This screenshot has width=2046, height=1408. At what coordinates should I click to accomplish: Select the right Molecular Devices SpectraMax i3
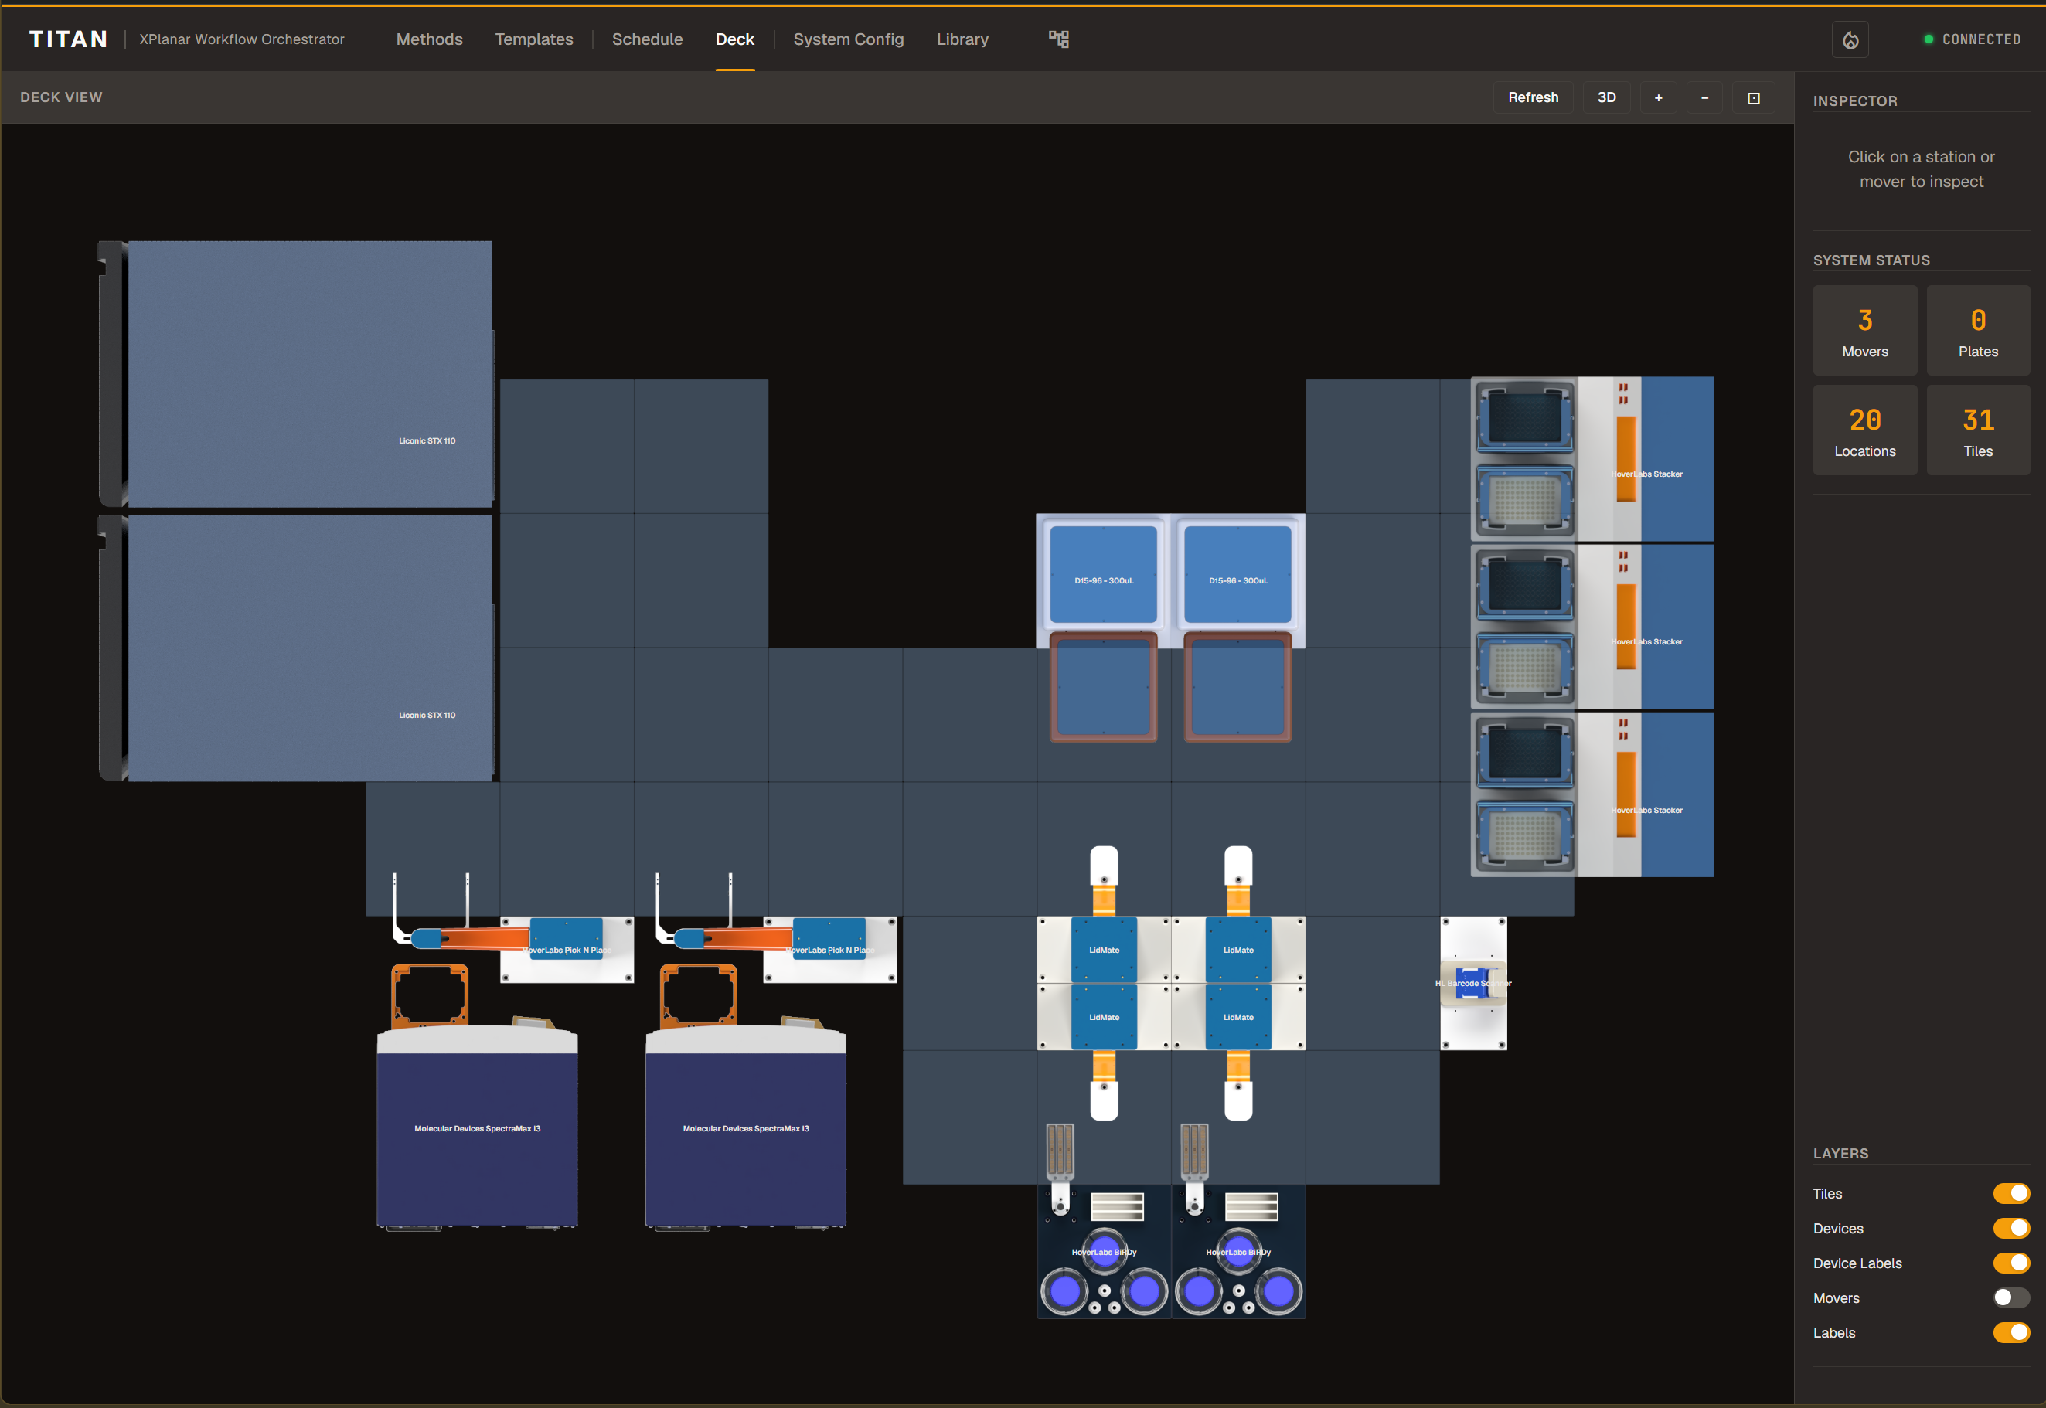[746, 1128]
